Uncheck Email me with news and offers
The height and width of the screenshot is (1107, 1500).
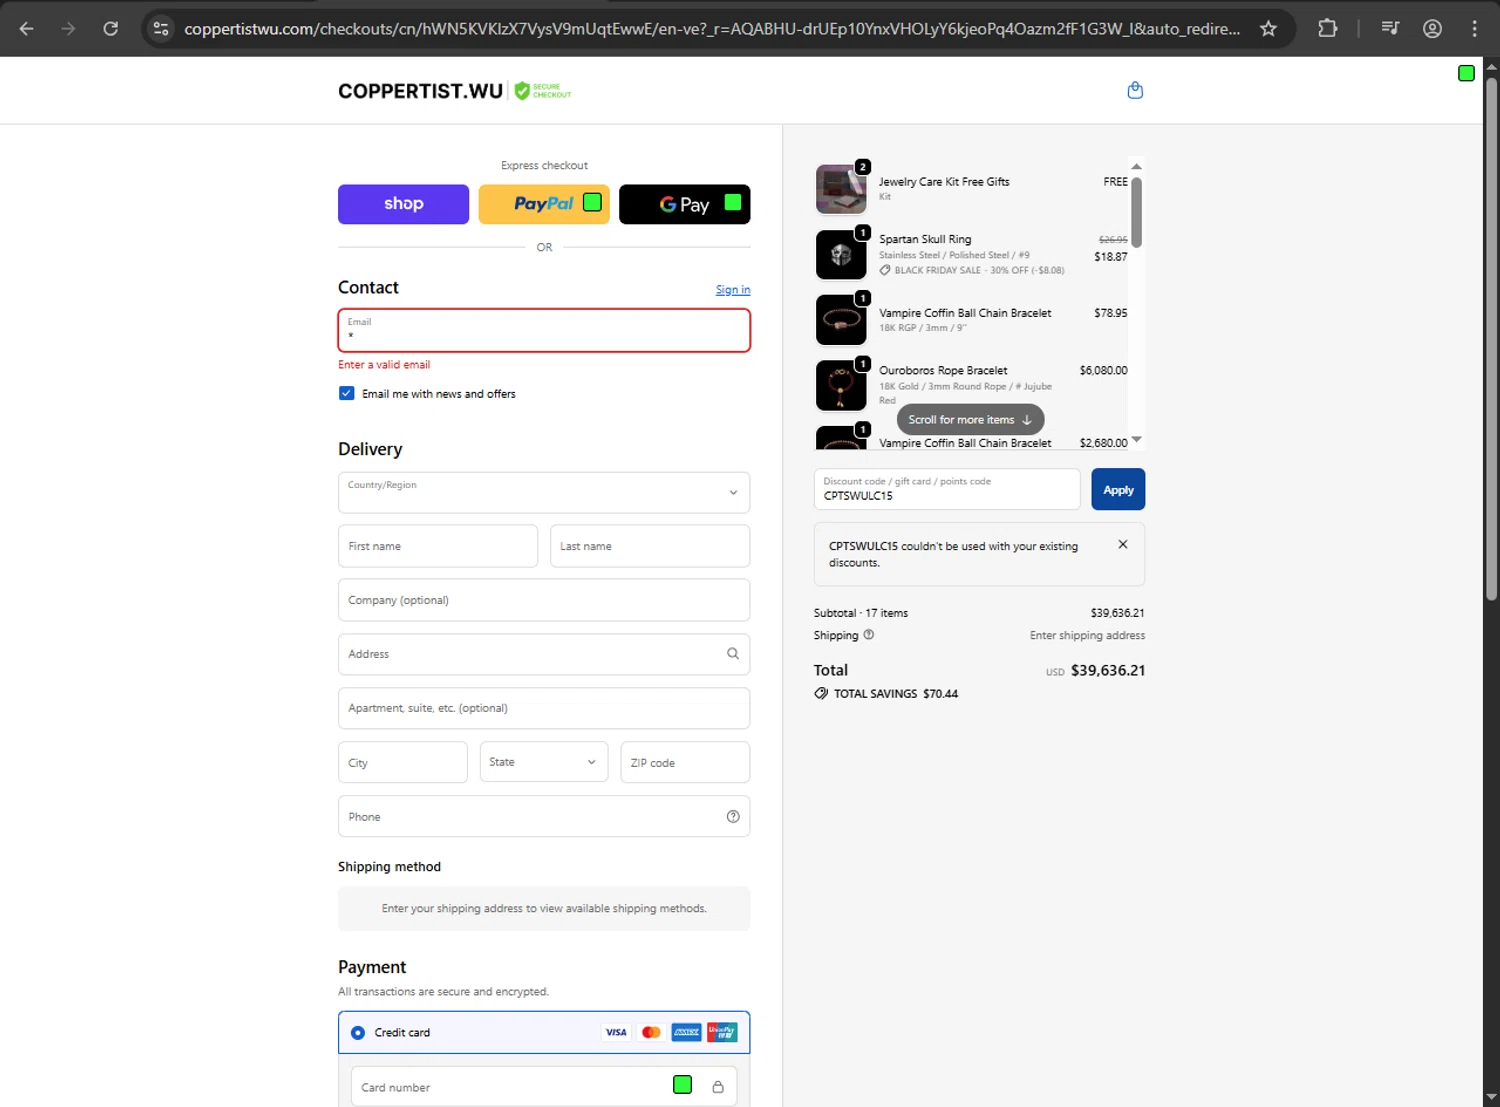[x=347, y=394]
